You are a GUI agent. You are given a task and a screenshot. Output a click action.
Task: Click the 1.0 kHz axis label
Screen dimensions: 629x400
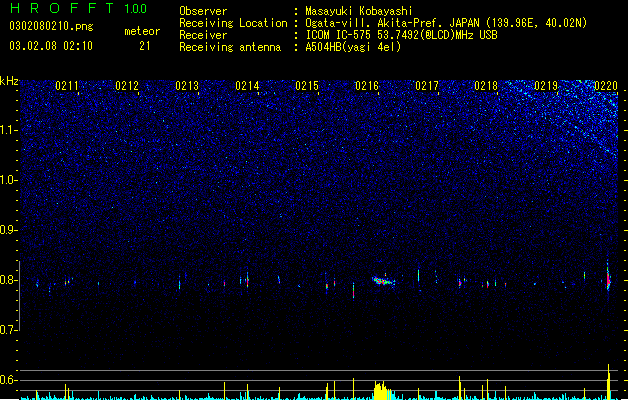[x=8, y=180]
